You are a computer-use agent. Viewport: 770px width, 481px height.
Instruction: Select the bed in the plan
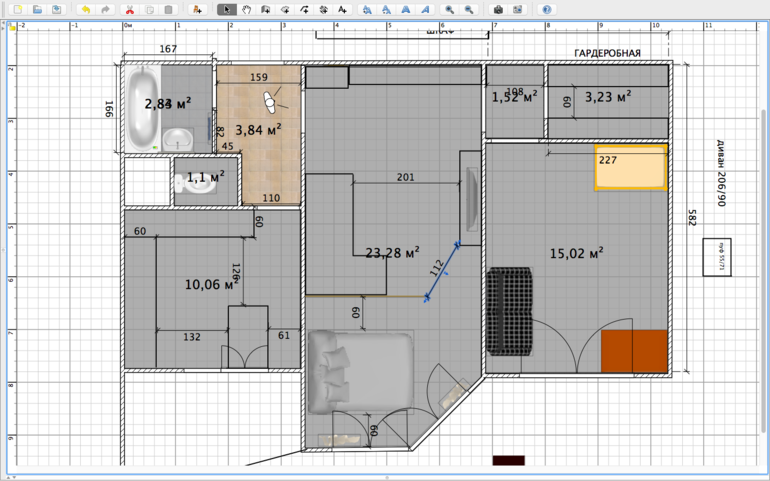[x=360, y=372]
